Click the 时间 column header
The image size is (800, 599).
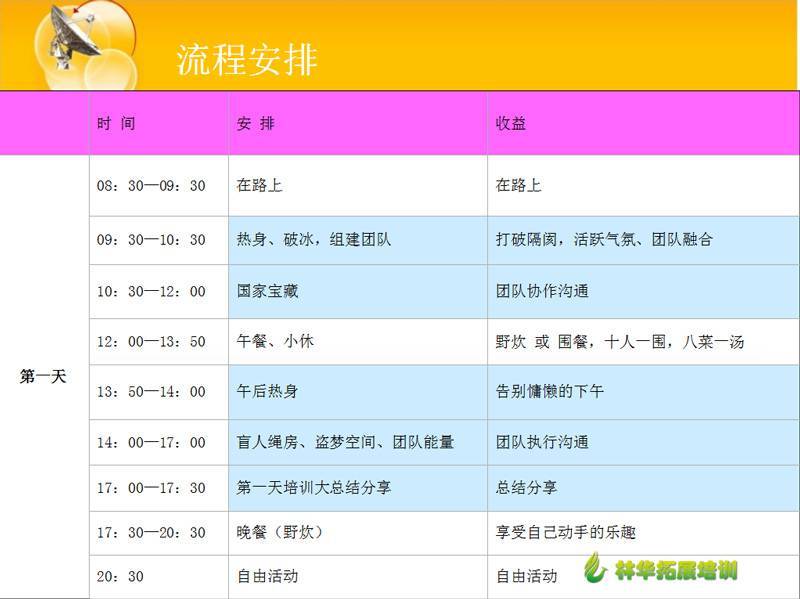click(159, 123)
